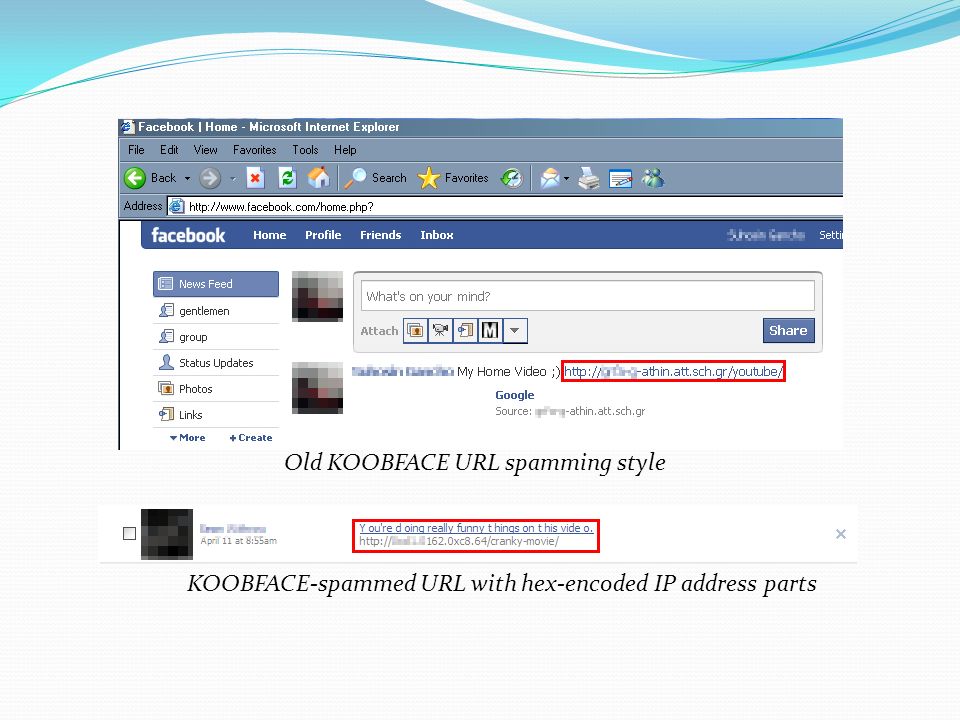Click the red X Stop icon
Viewport: 960px width, 720px height.
point(255,178)
